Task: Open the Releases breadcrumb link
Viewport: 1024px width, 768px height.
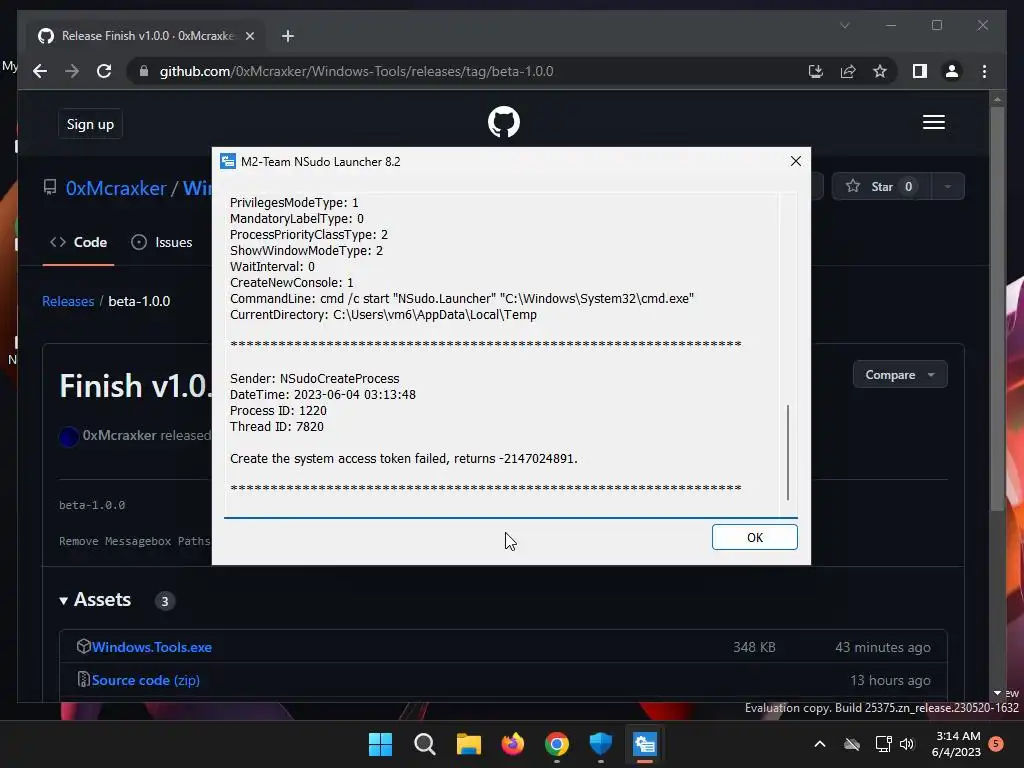Action: coord(68,301)
